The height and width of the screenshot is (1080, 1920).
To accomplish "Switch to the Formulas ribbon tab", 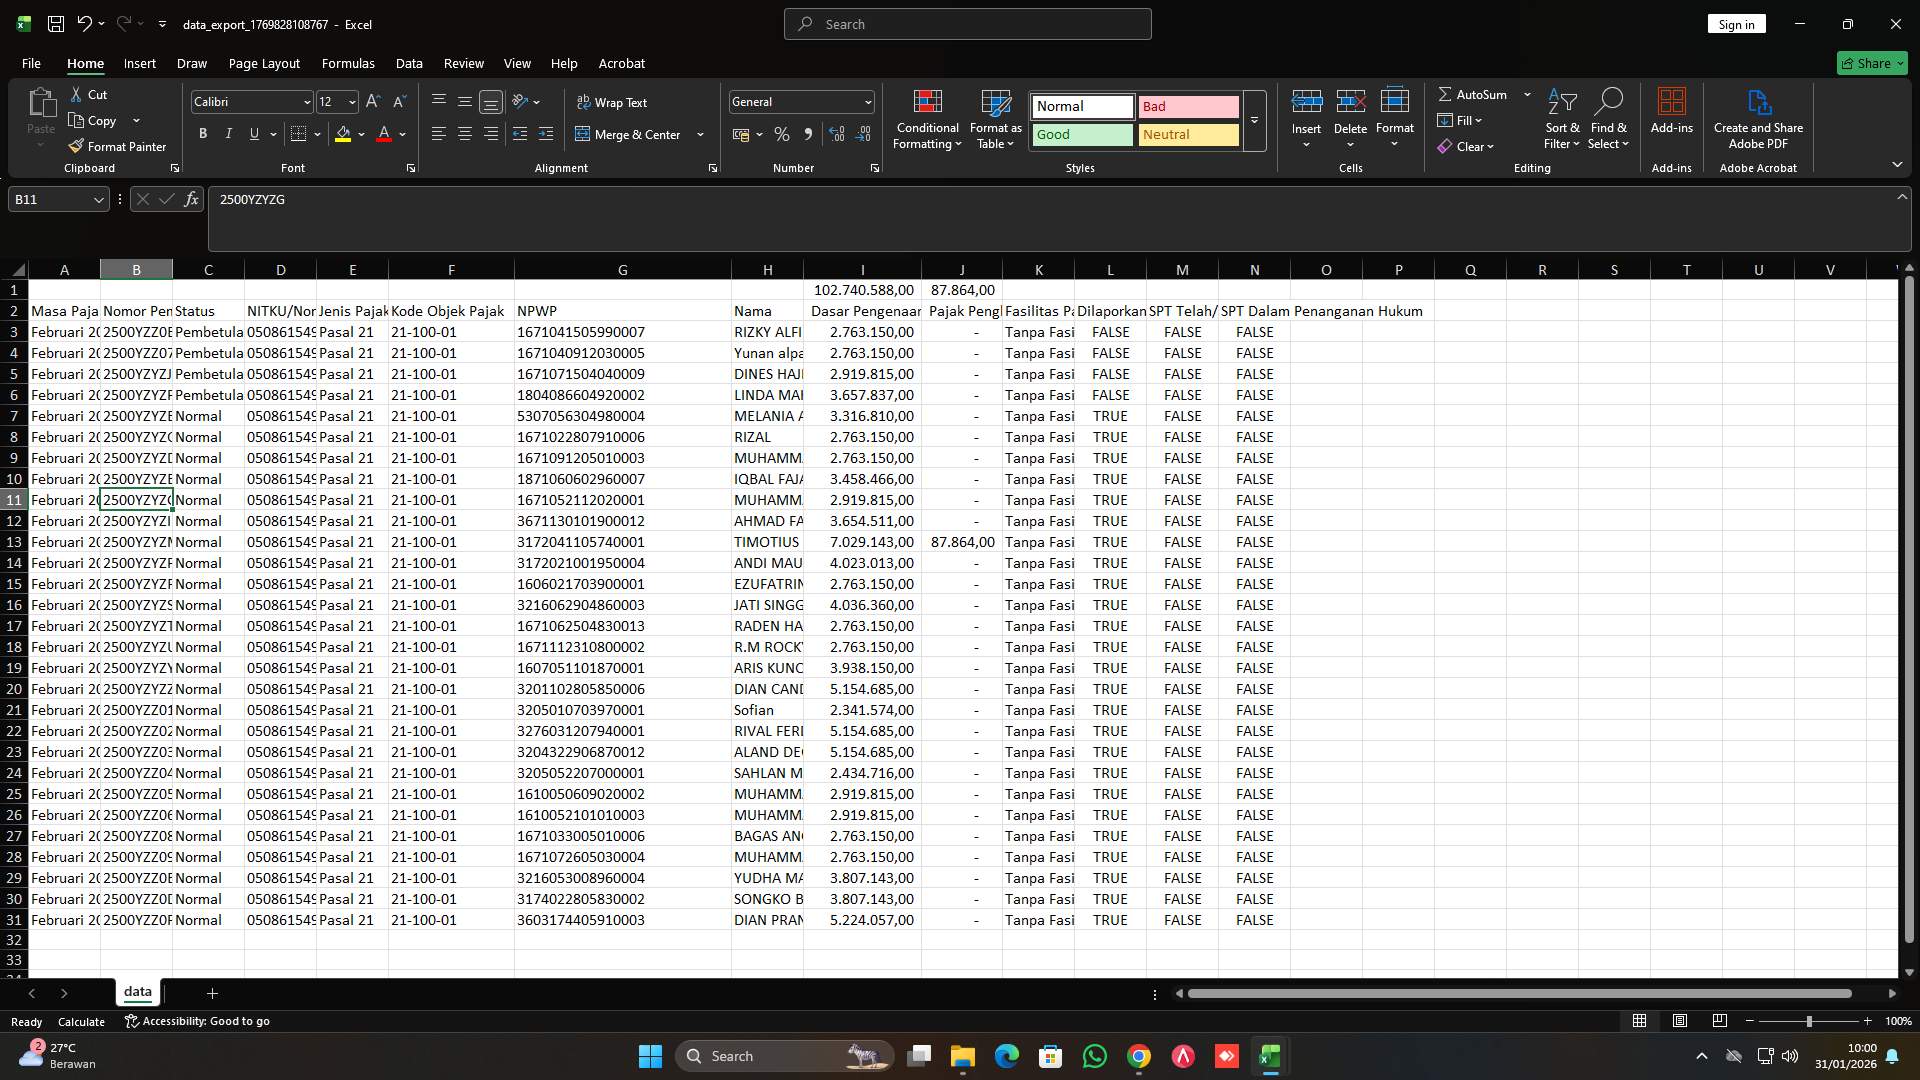I will coord(347,63).
